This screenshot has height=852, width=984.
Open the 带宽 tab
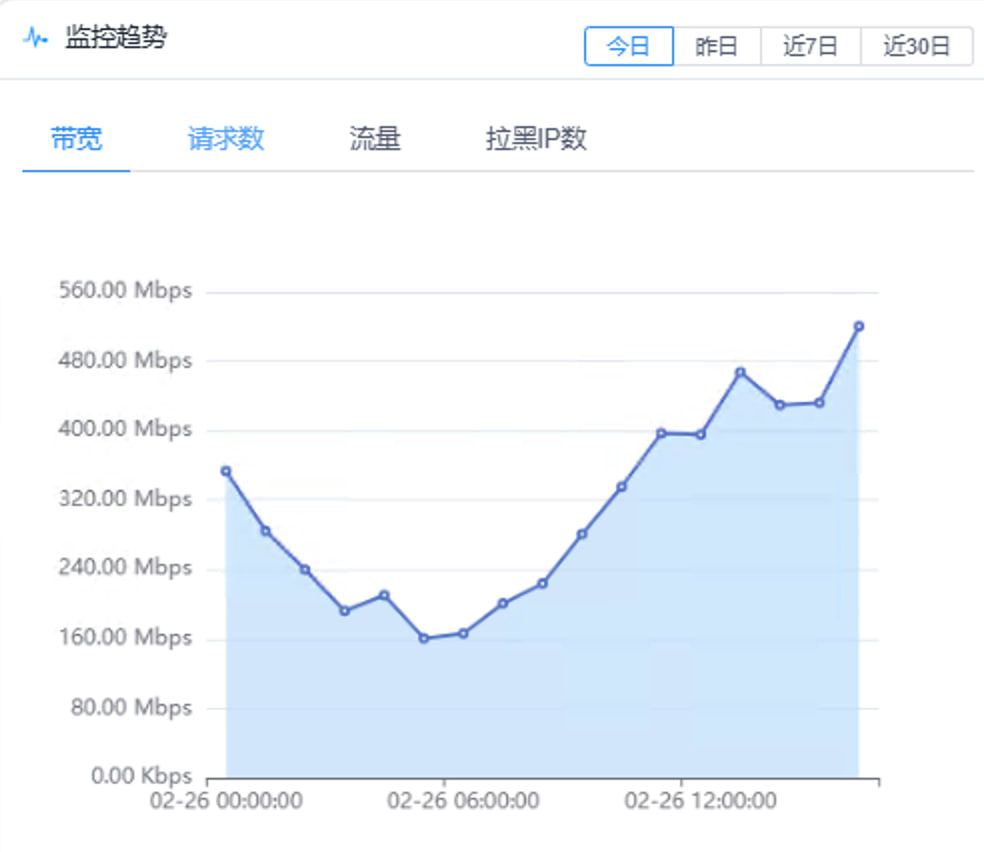76,139
